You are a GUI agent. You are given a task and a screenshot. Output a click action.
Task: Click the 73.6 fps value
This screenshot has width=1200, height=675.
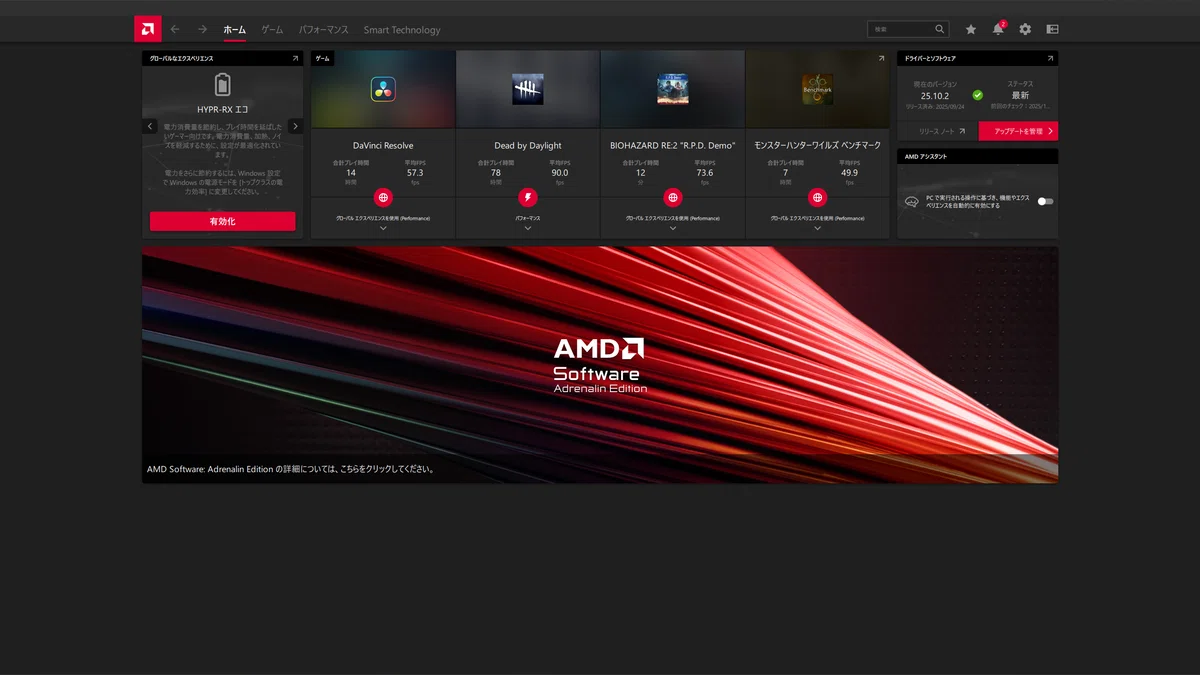click(705, 172)
